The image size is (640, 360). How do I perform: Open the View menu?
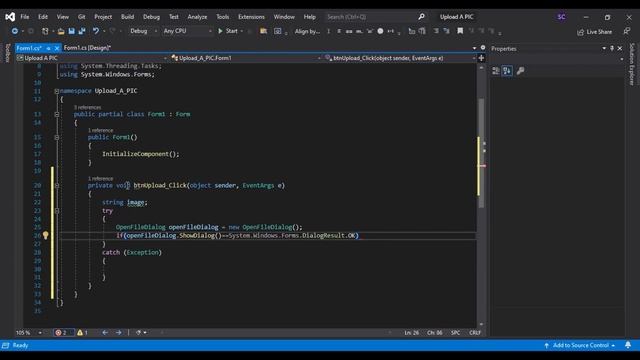[62, 17]
